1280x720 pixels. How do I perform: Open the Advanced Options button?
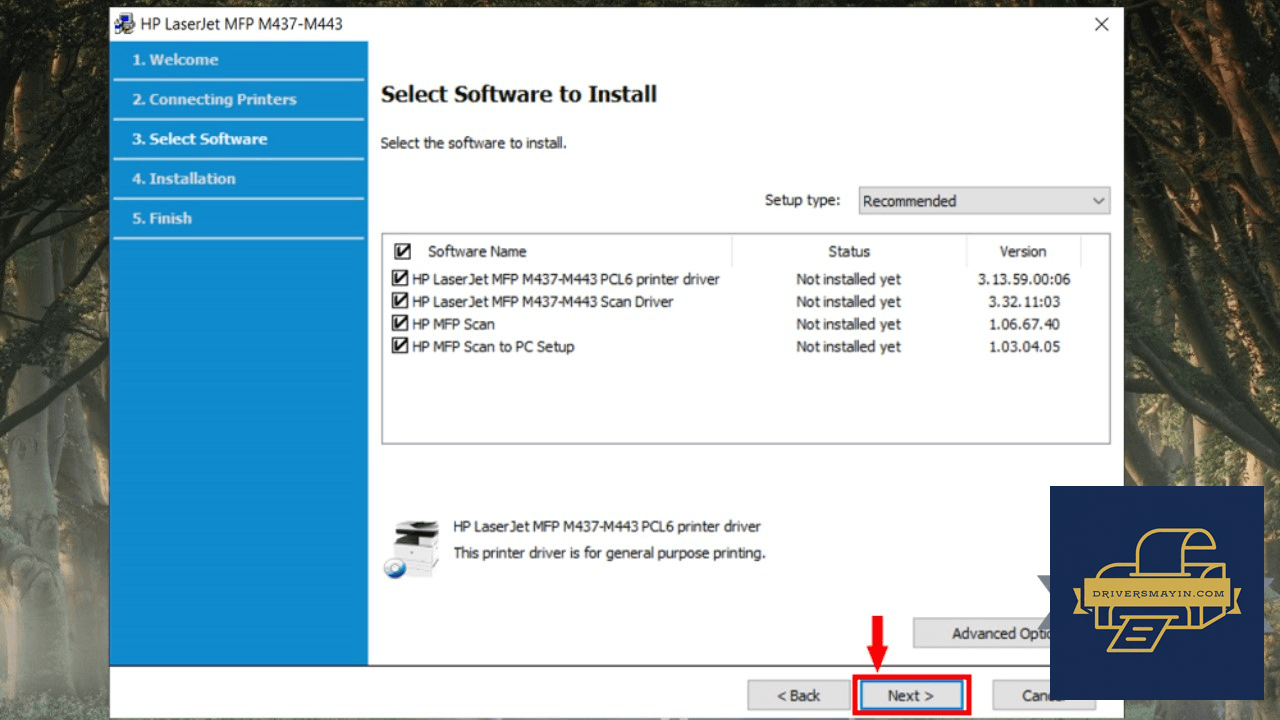coord(982,633)
